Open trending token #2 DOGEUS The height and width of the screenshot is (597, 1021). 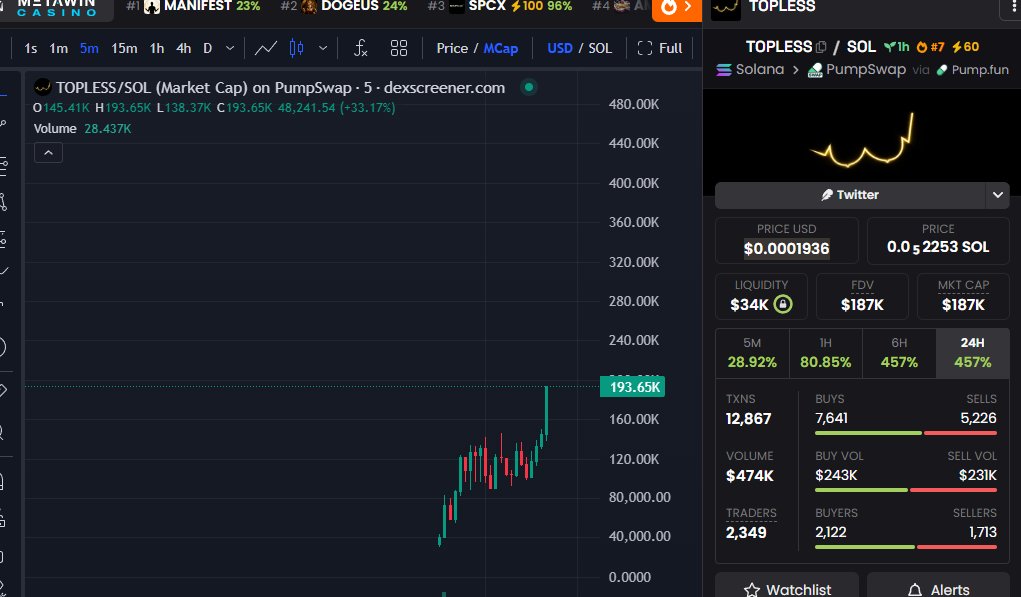(344, 7)
